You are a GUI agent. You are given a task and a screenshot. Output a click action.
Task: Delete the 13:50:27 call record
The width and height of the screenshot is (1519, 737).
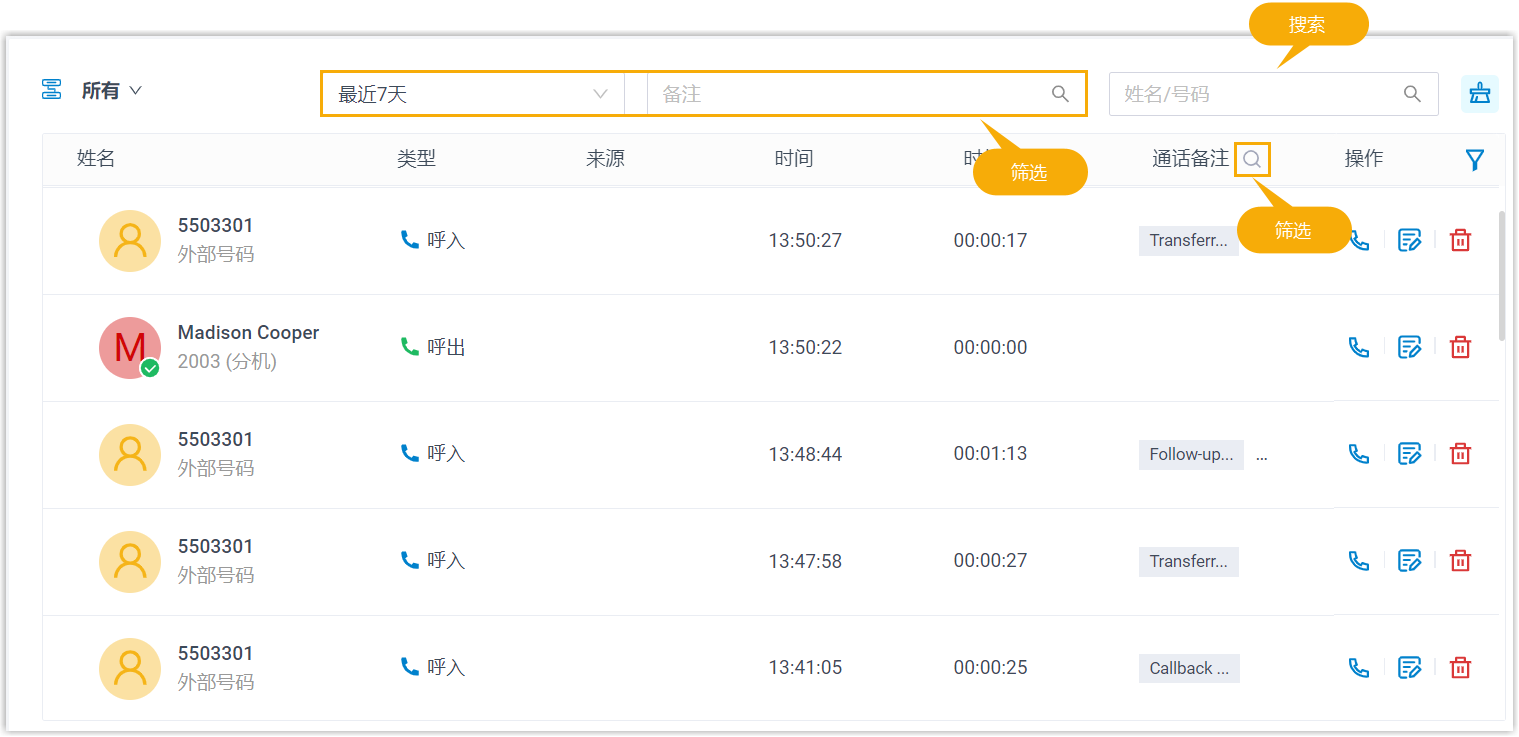pyautogui.click(x=1460, y=240)
